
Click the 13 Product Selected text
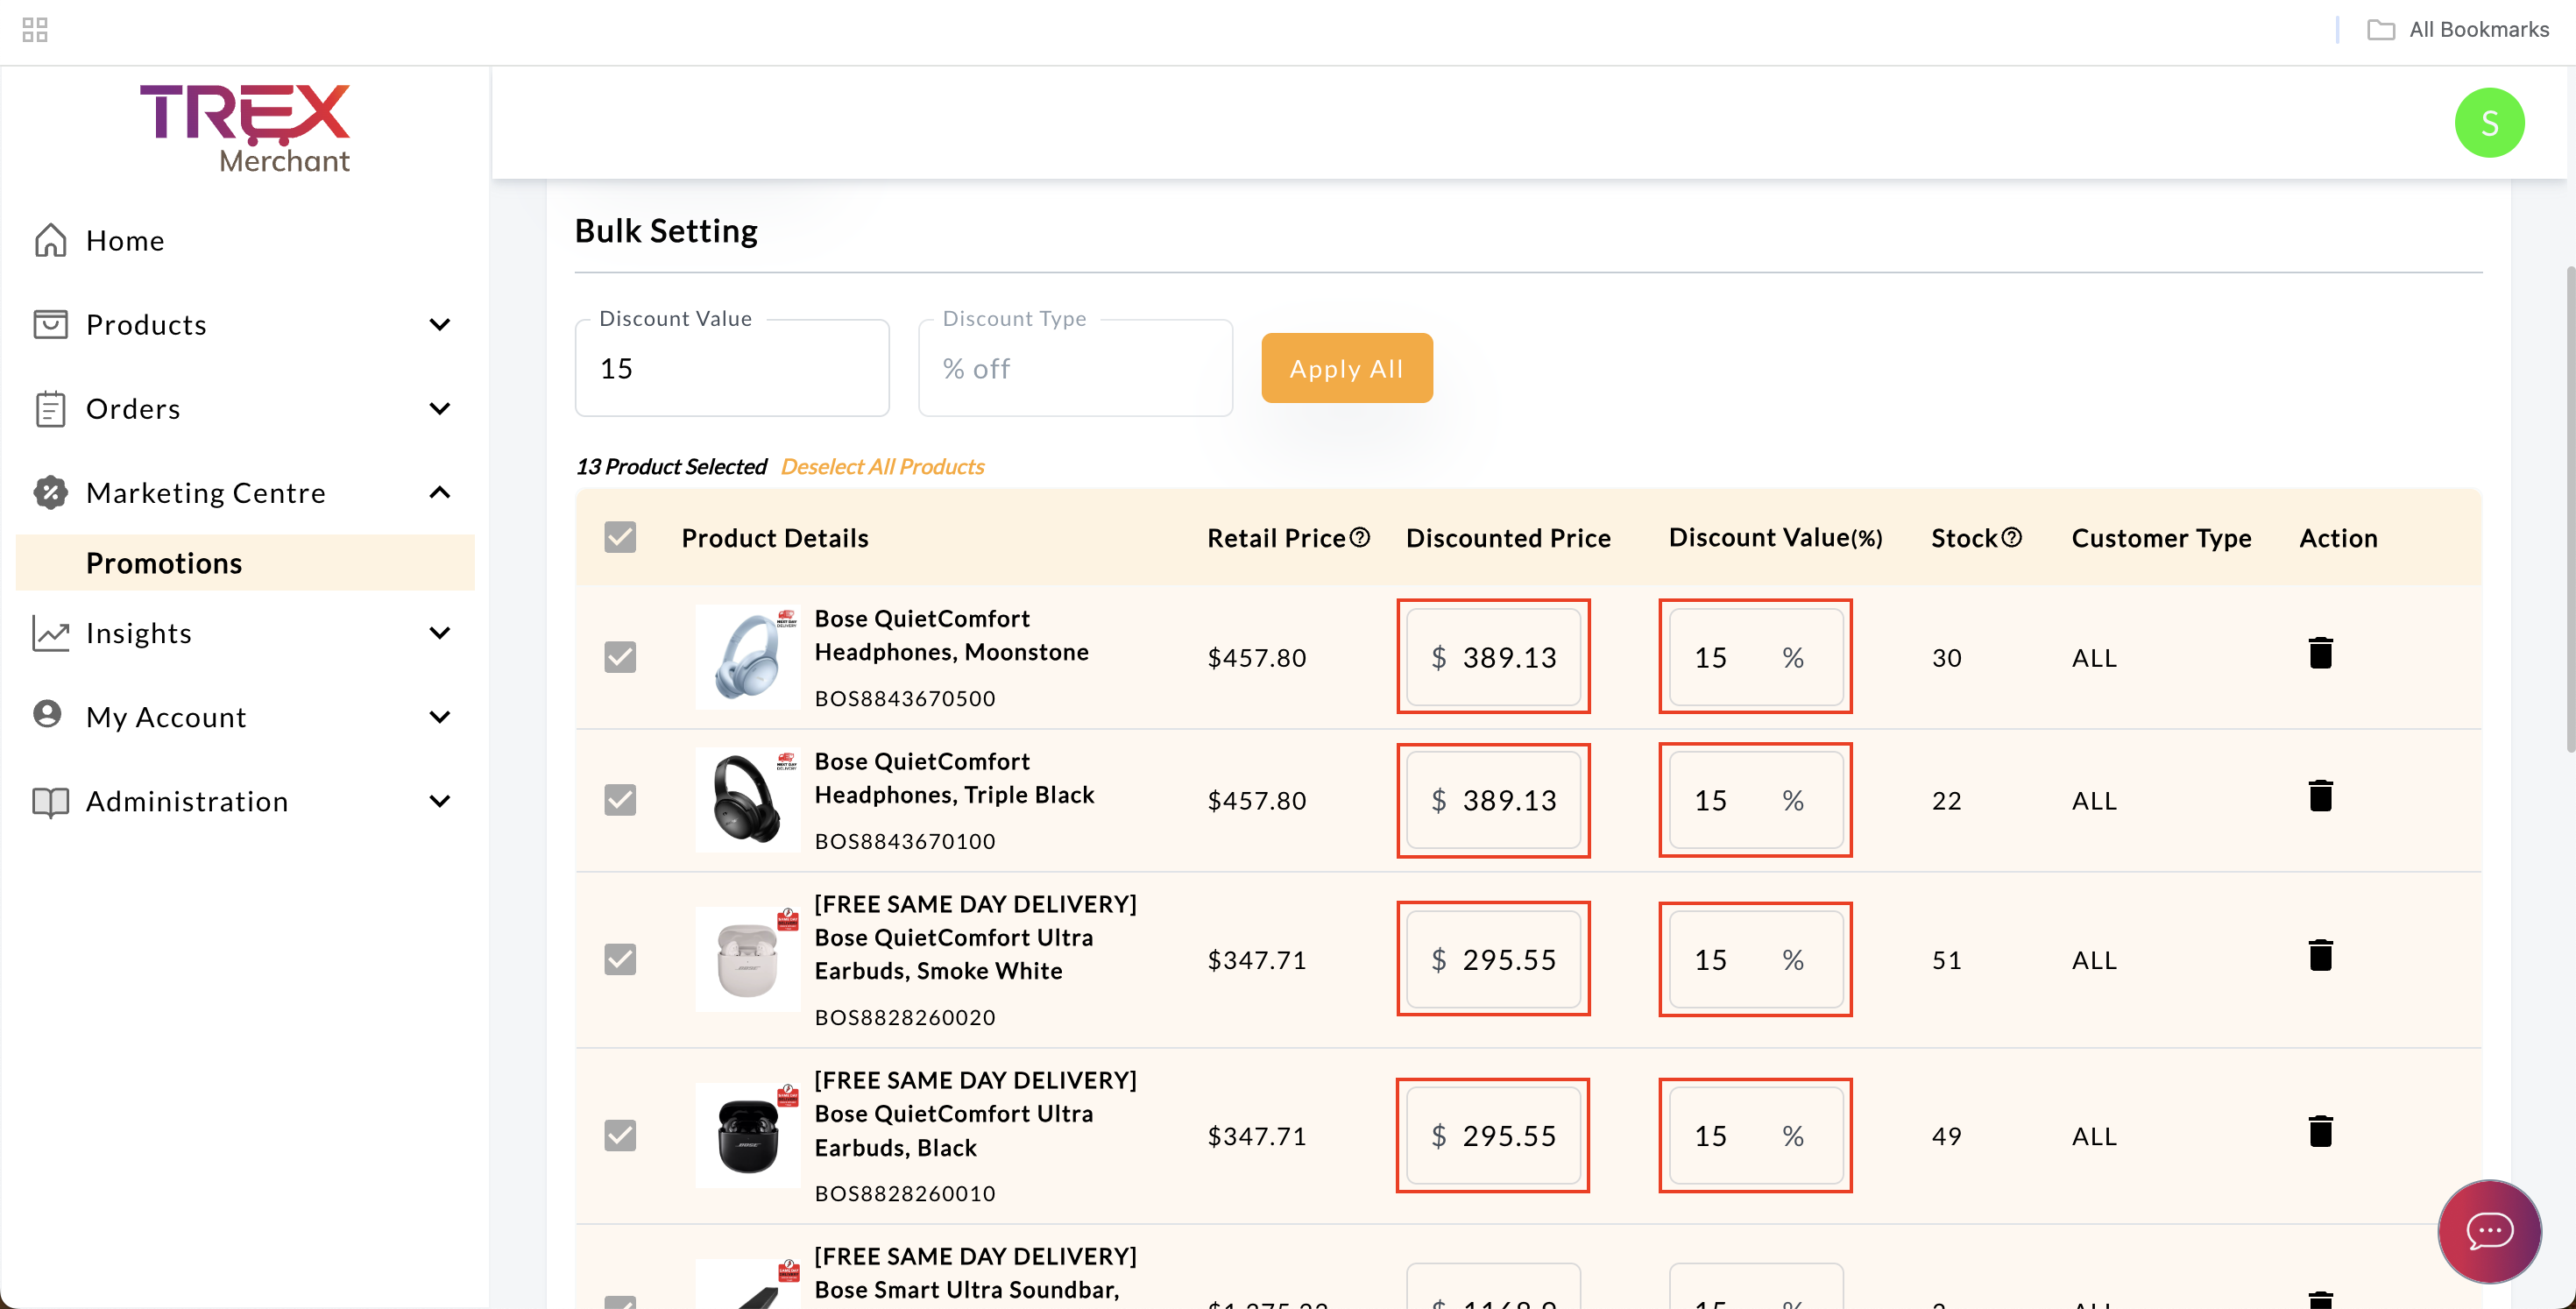(x=671, y=466)
